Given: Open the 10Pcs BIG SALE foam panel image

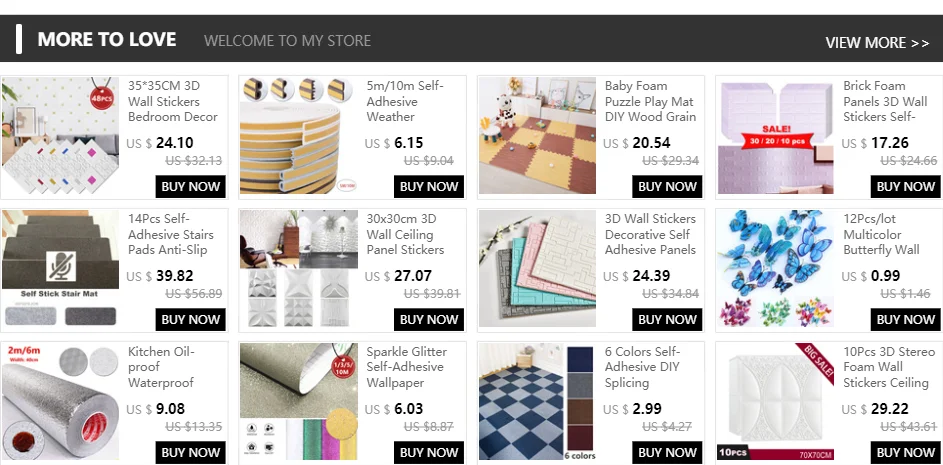Looking at the screenshot, I should click(x=775, y=401).
